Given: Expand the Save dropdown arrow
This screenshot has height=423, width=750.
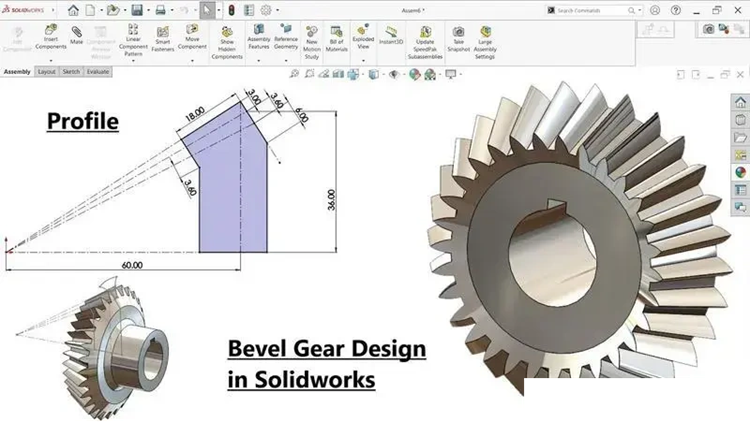Looking at the screenshot, I should coord(148,10).
